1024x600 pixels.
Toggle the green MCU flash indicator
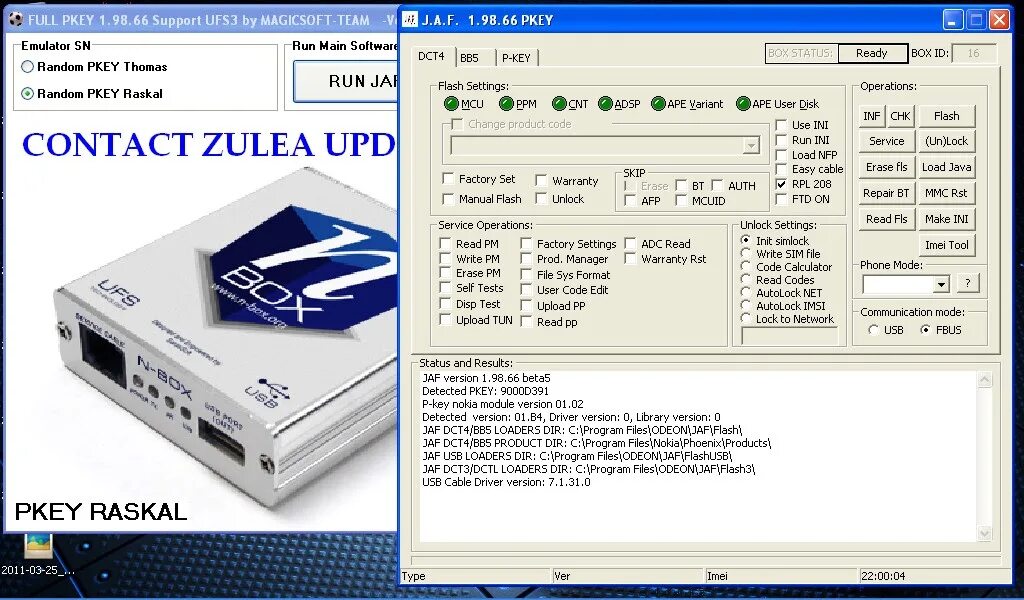pos(451,104)
